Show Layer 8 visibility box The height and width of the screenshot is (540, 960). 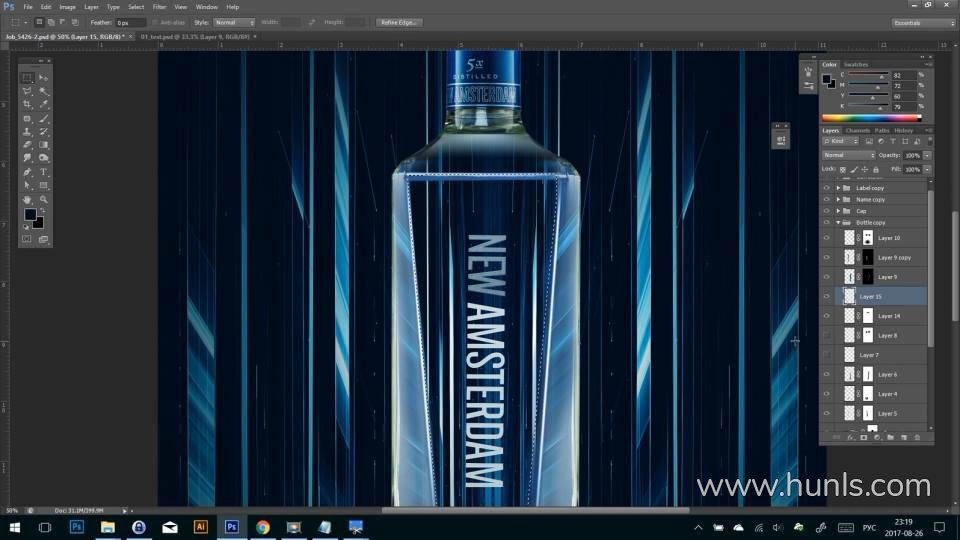click(827, 336)
